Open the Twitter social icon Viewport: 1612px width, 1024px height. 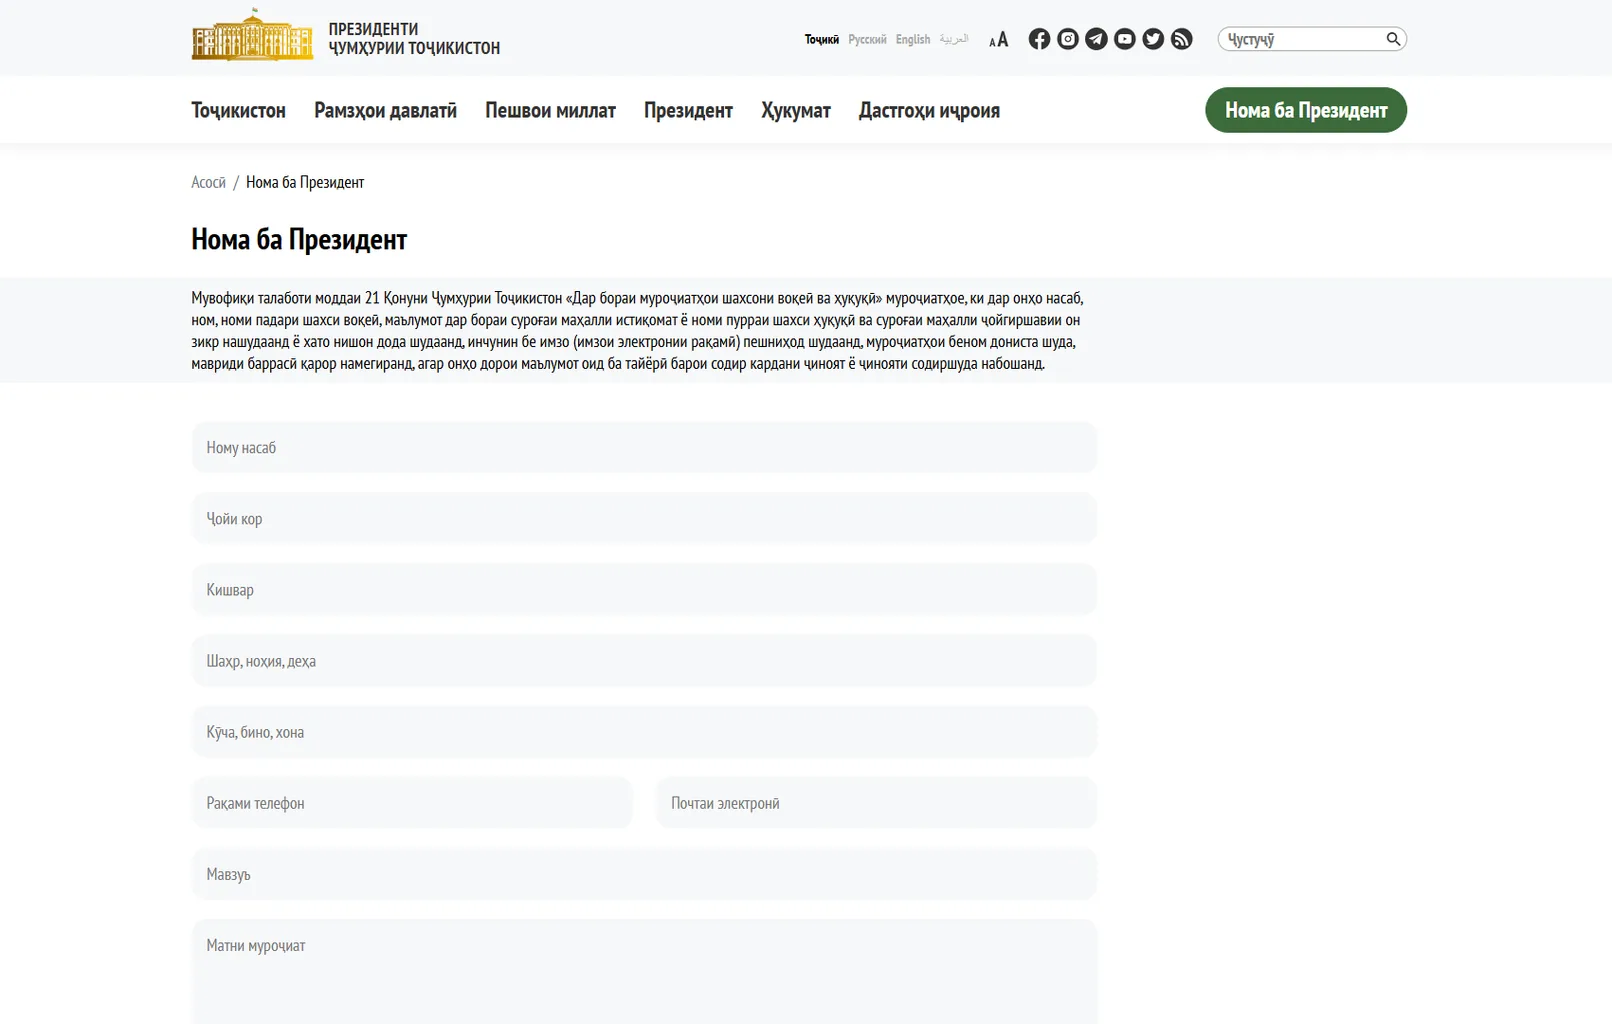tap(1153, 39)
